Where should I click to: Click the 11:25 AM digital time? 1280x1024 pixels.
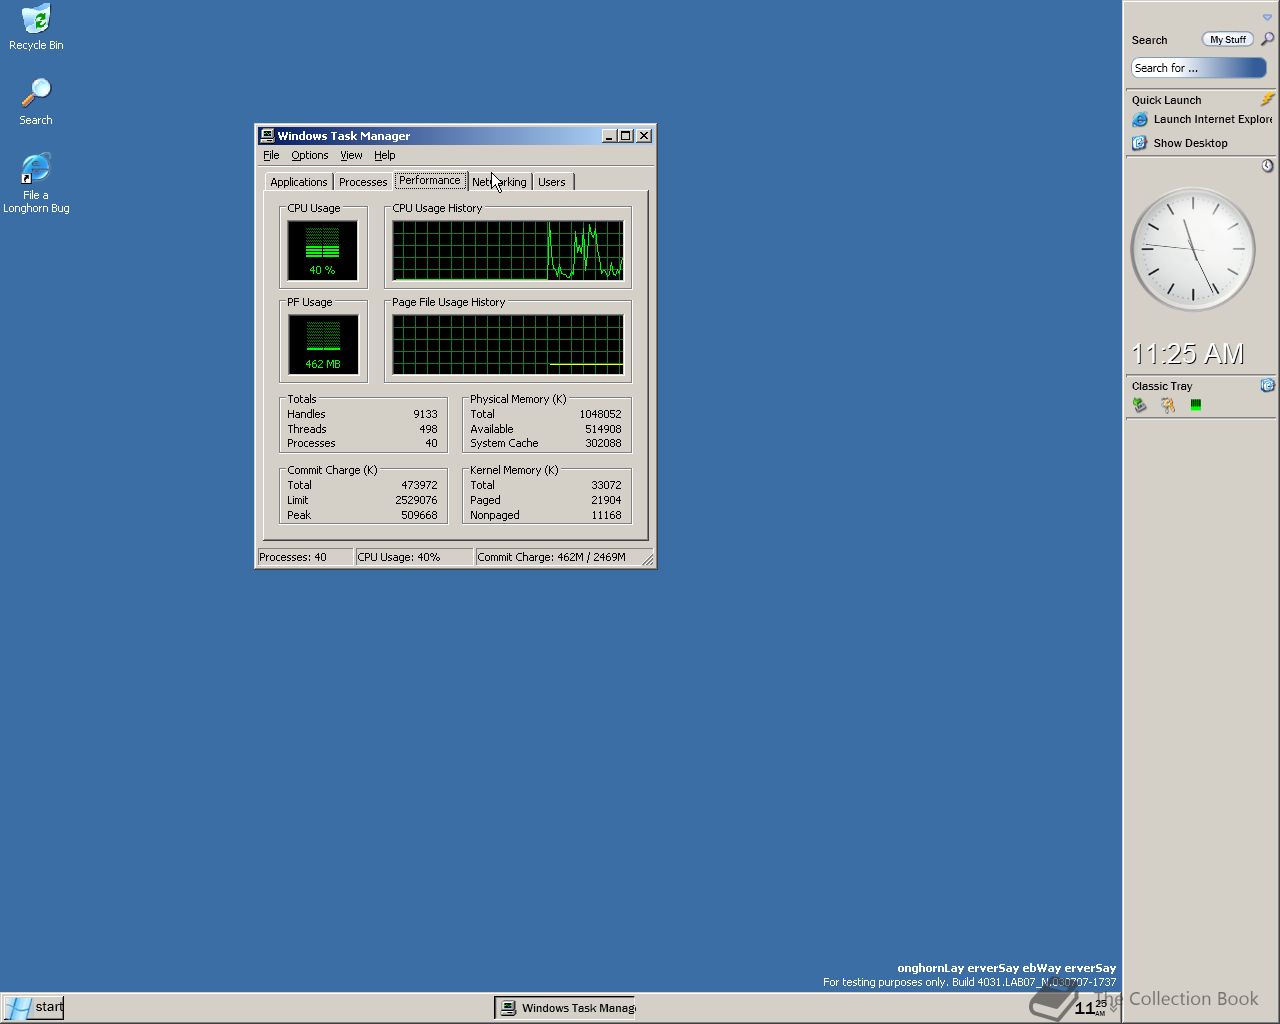(x=1188, y=354)
